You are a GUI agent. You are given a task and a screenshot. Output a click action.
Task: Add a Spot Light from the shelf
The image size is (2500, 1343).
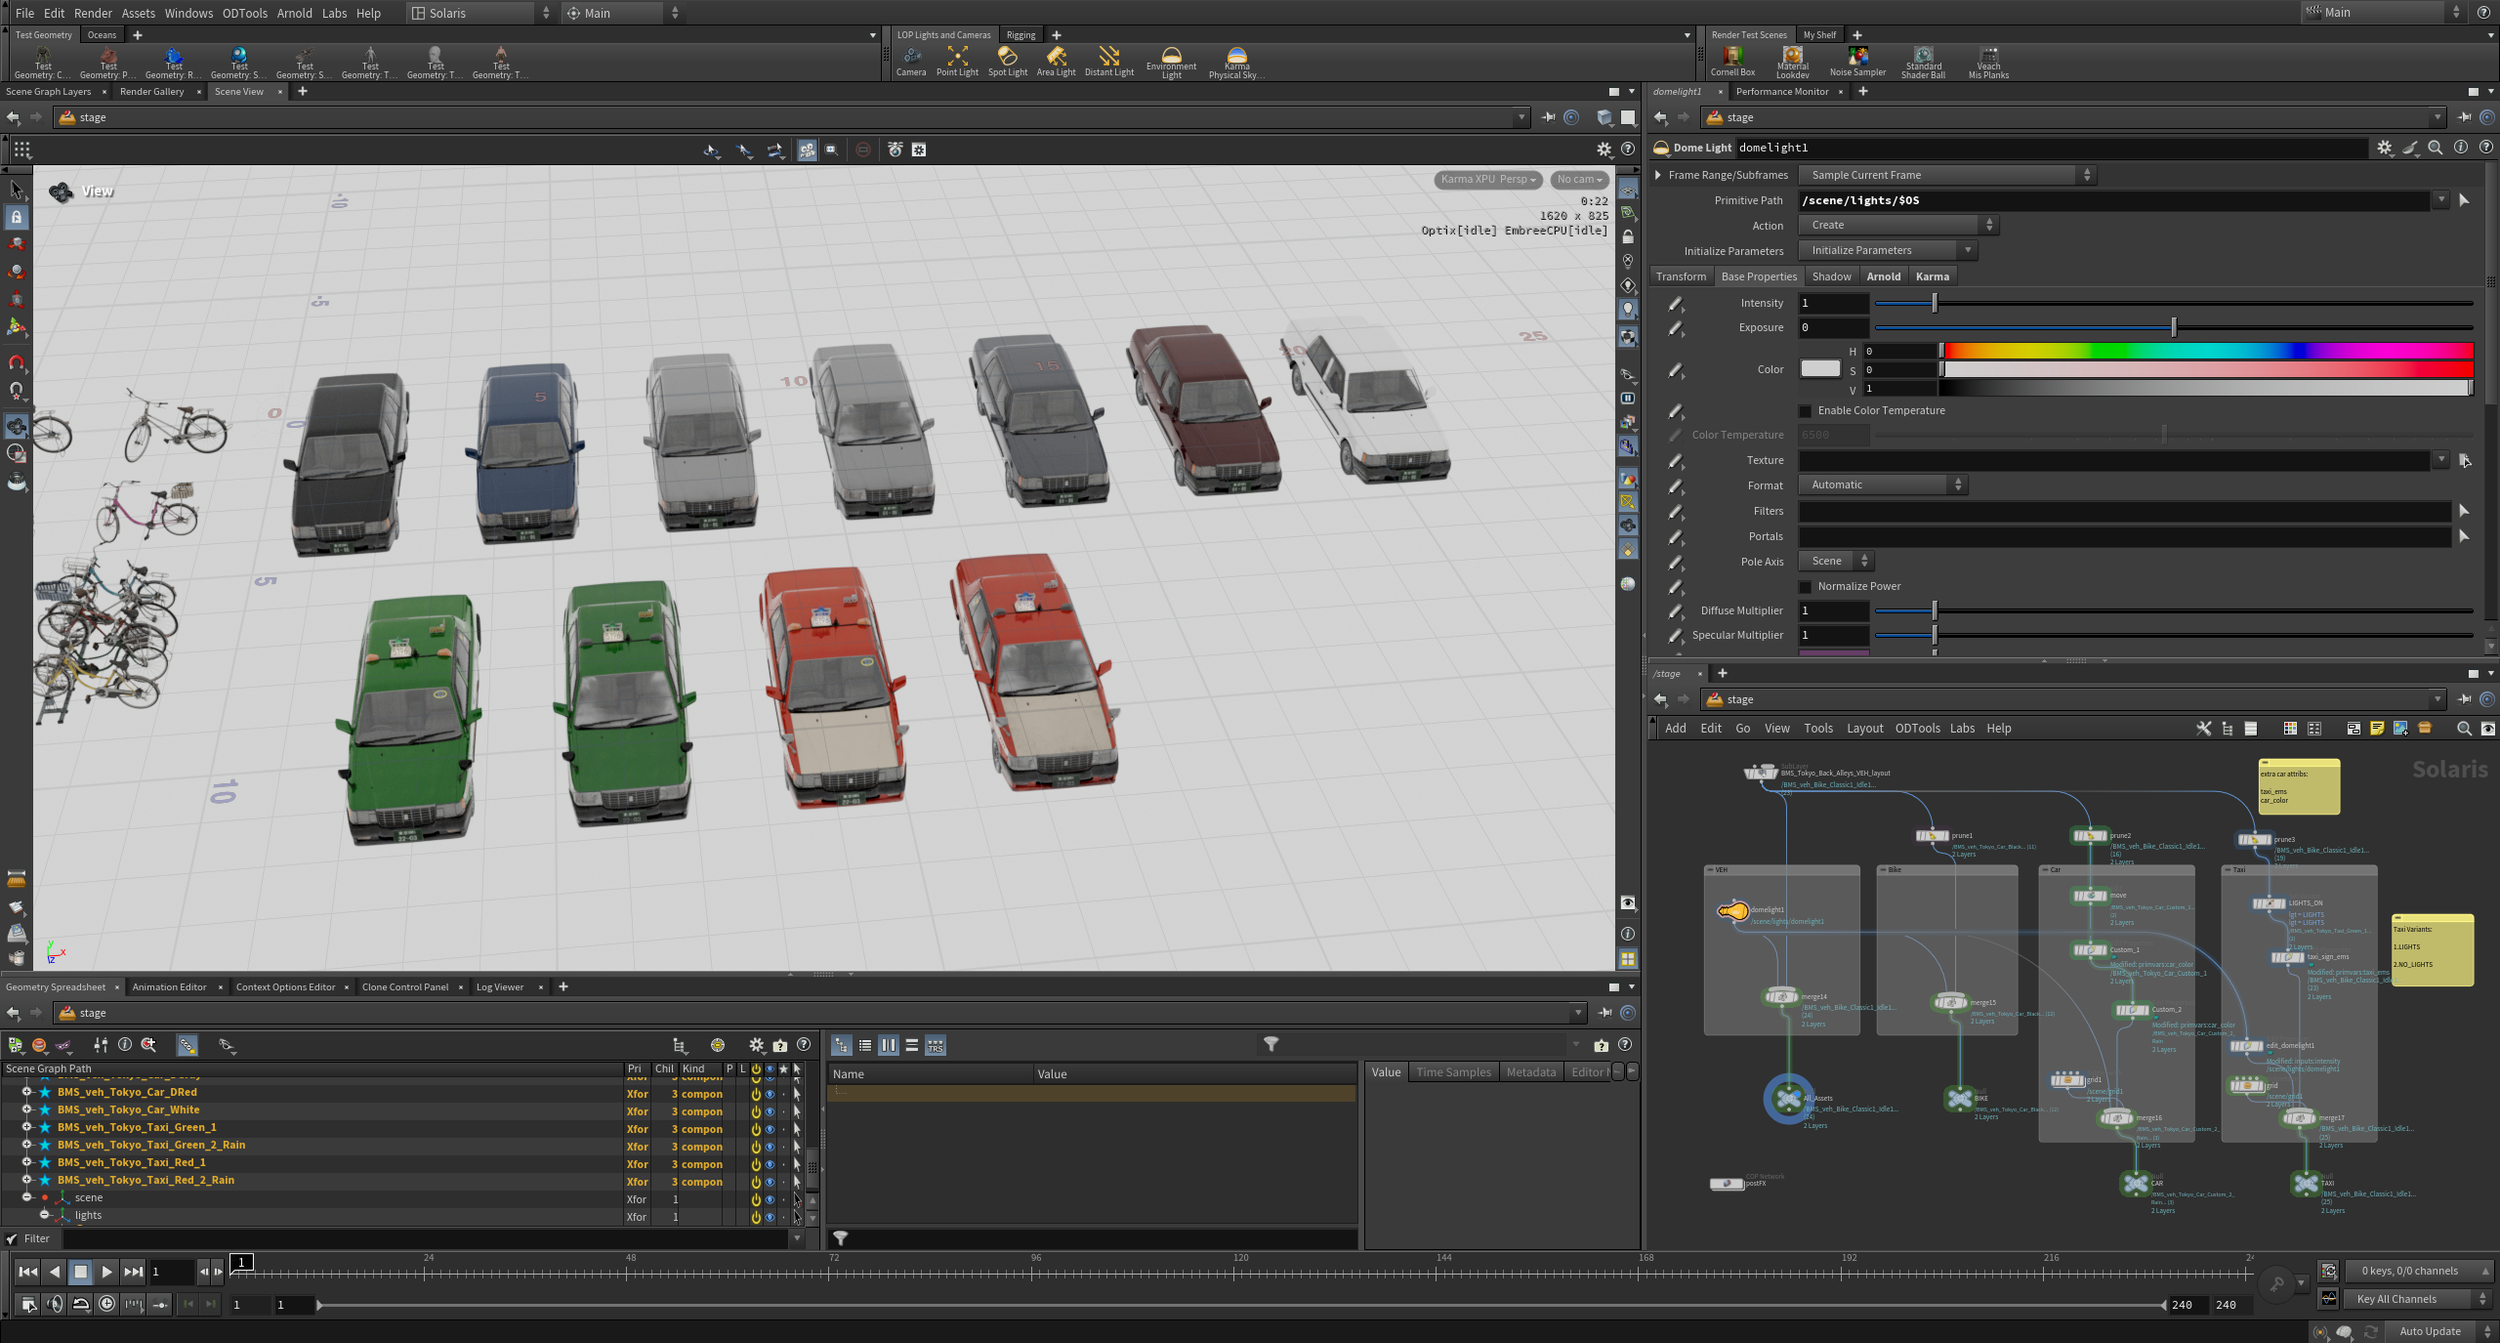click(1007, 61)
